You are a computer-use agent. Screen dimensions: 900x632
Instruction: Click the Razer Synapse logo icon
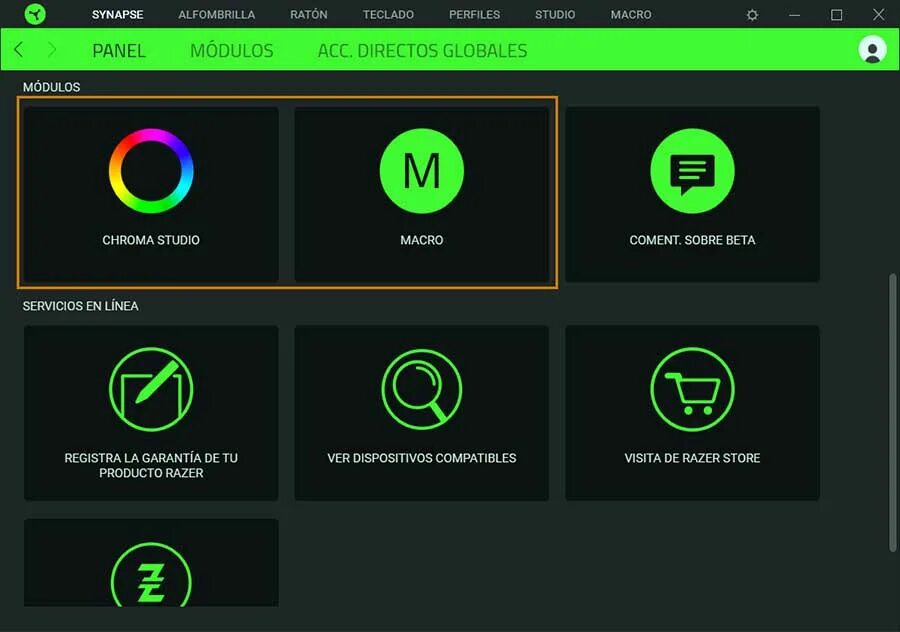click(35, 14)
